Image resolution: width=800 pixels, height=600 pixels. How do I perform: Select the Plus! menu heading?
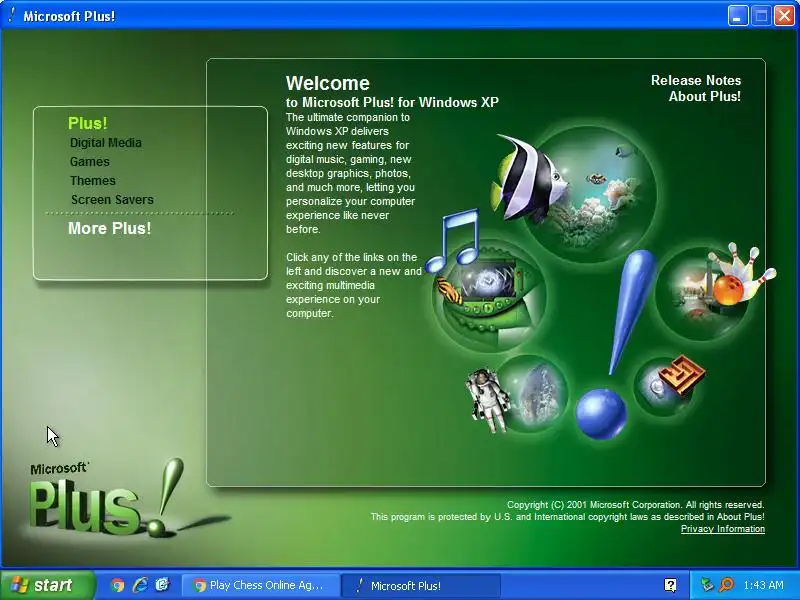click(x=88, y=123)
